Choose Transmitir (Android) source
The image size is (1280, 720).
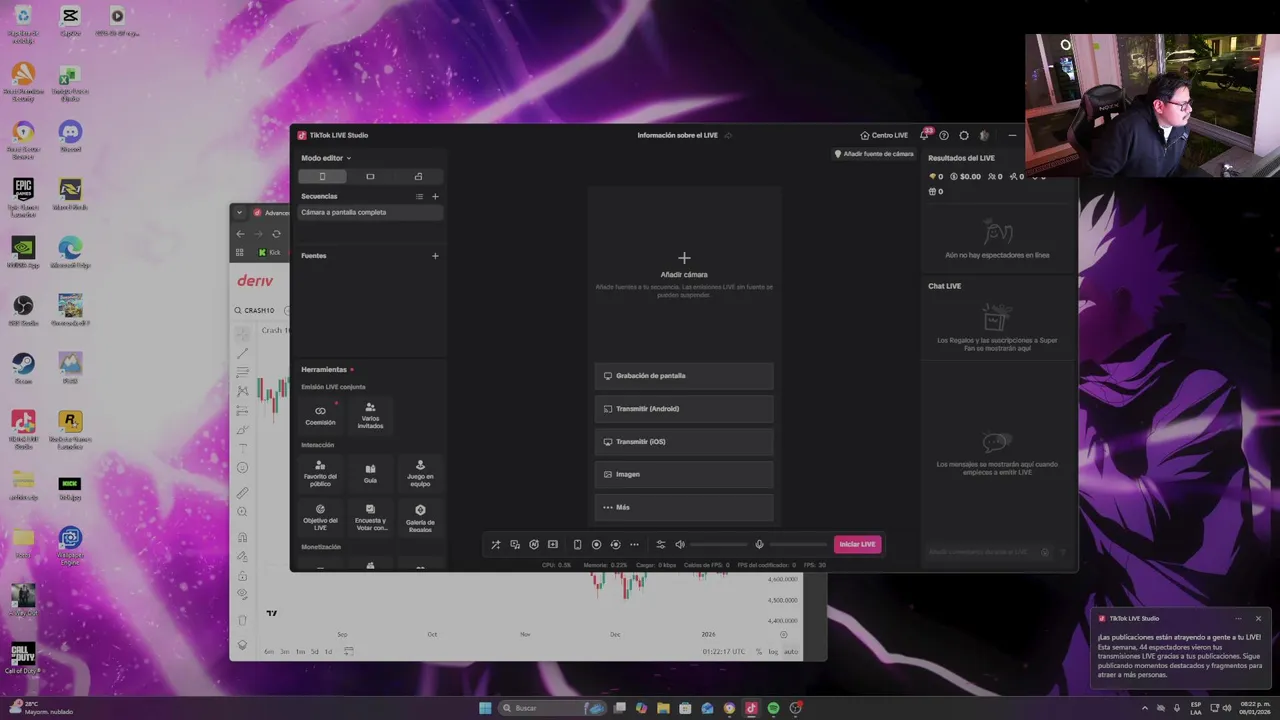(x=684, y=409)
